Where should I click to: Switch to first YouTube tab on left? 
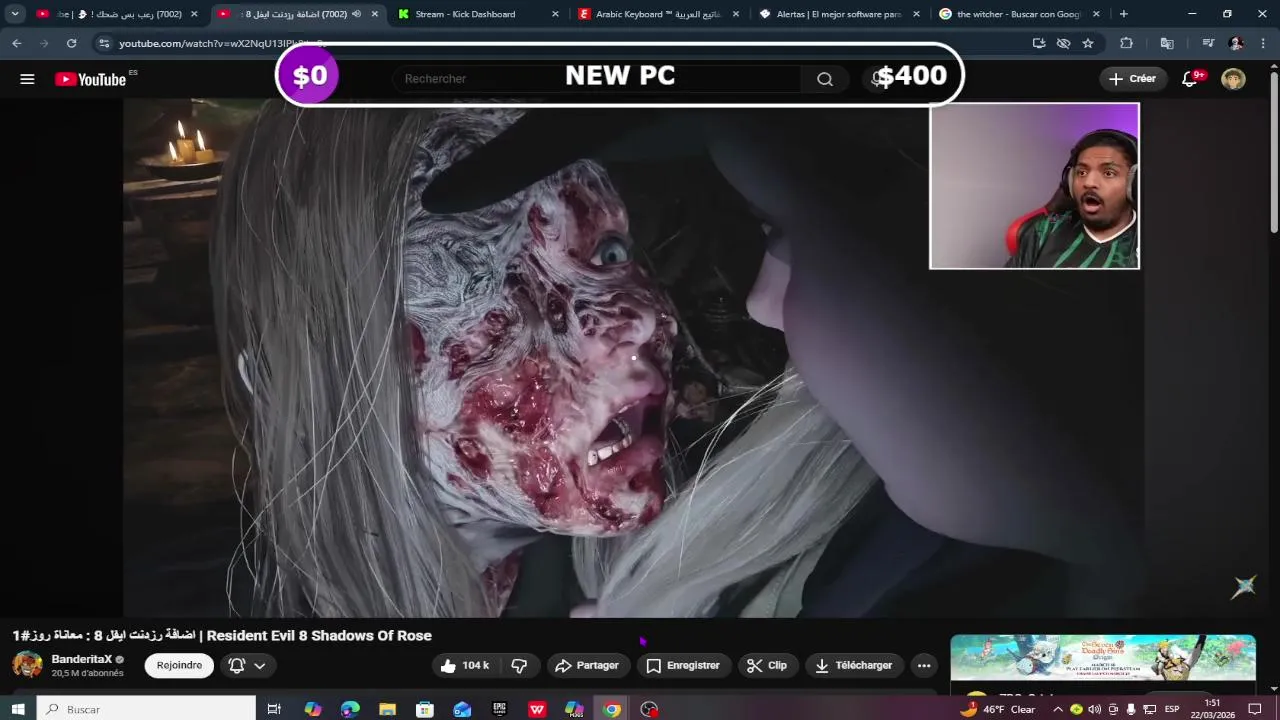118,14
